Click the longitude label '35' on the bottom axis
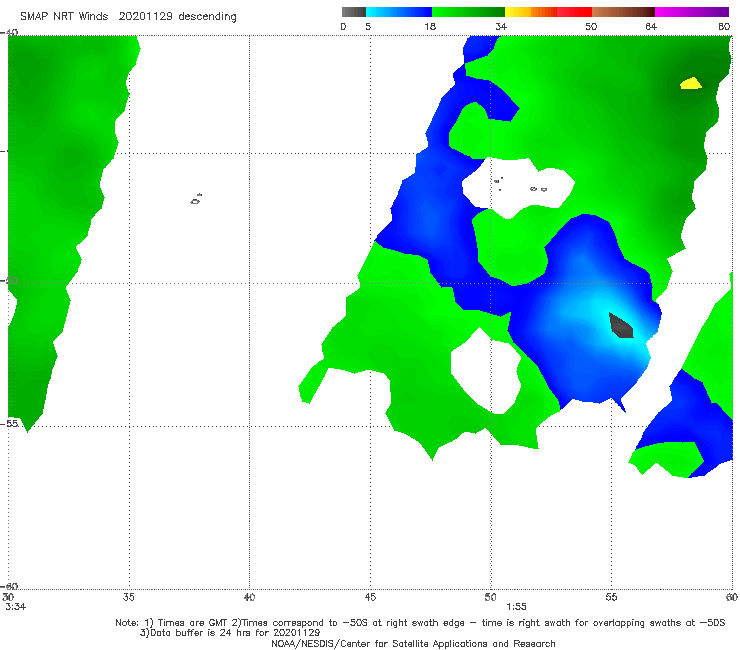This screenshot has width=740, height=650. pyautogui.click(x=129, y=597)
